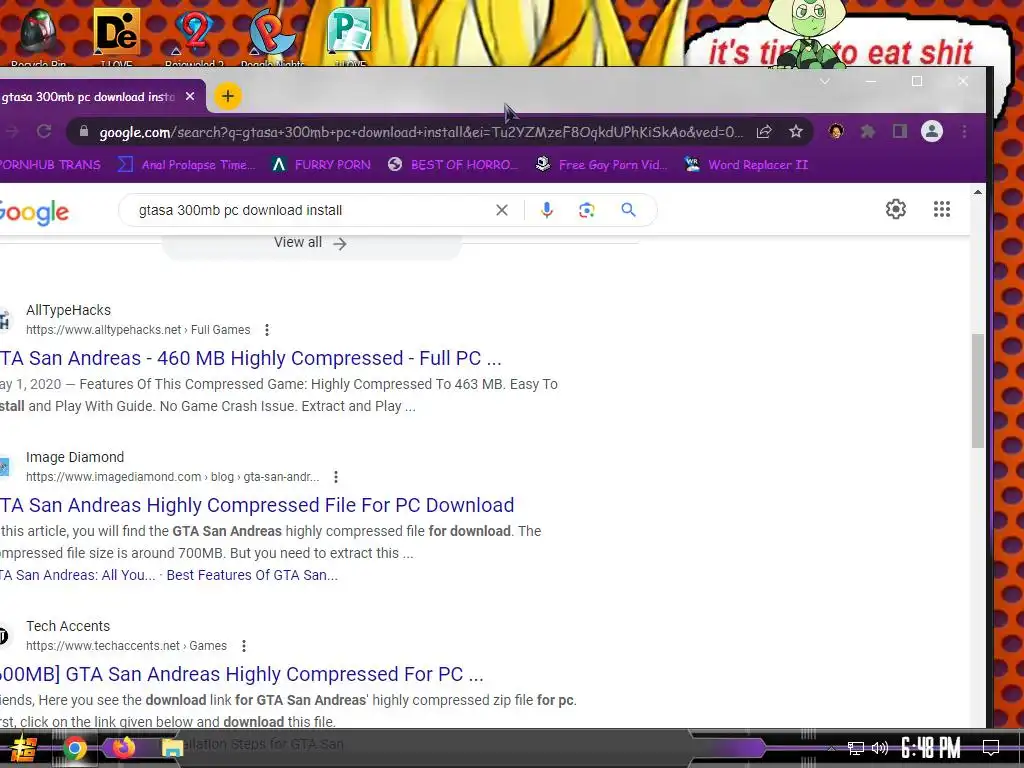
Task: Click the scroll-up arrow on the page scrollbar
Action: click(977, 192)
